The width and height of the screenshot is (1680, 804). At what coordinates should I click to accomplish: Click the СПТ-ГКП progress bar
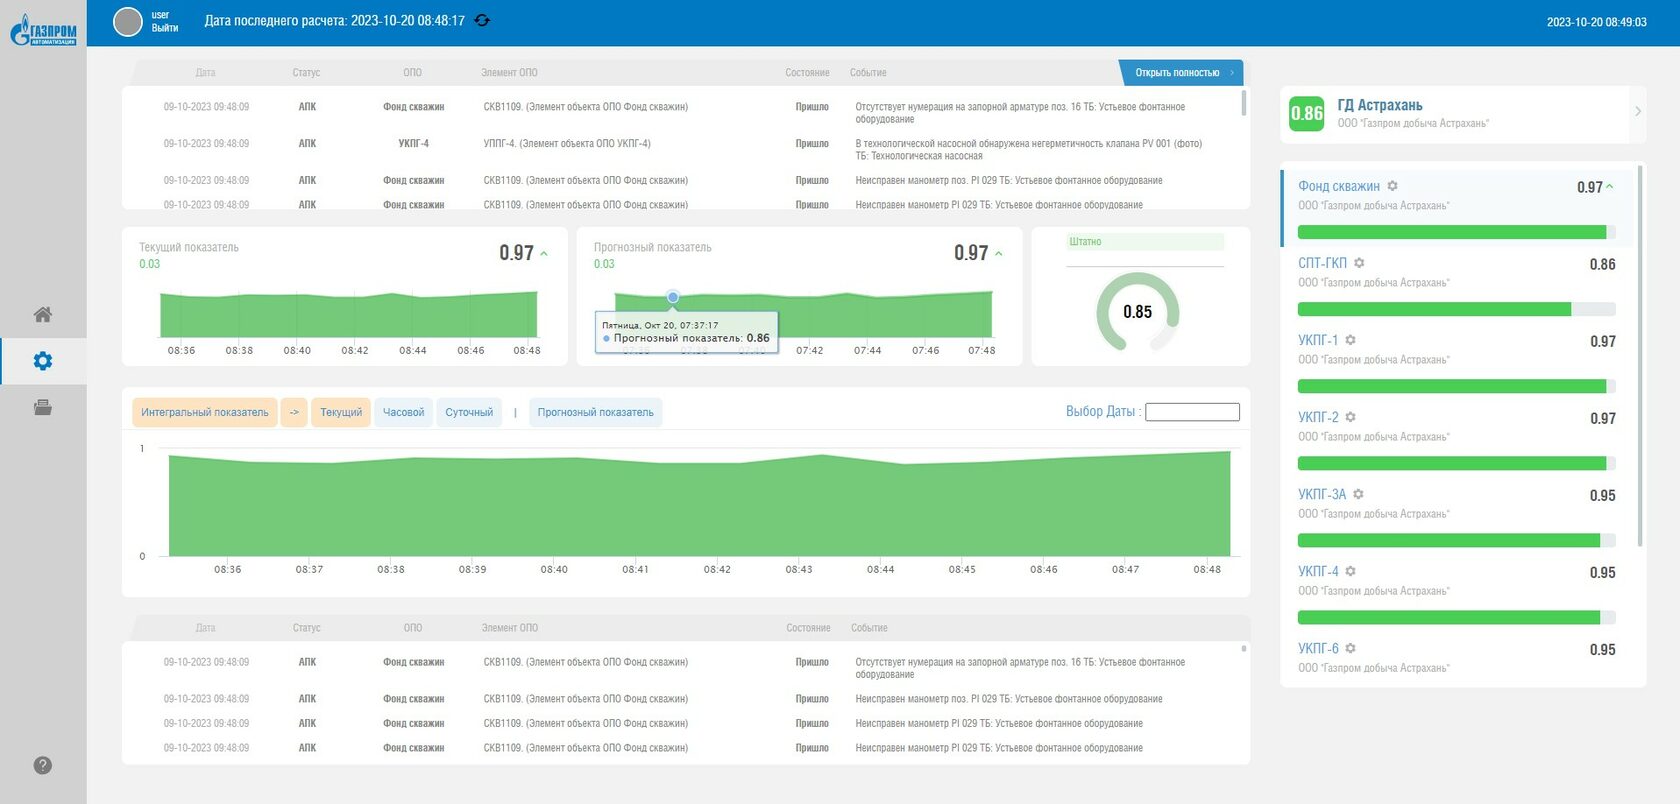1456,309
